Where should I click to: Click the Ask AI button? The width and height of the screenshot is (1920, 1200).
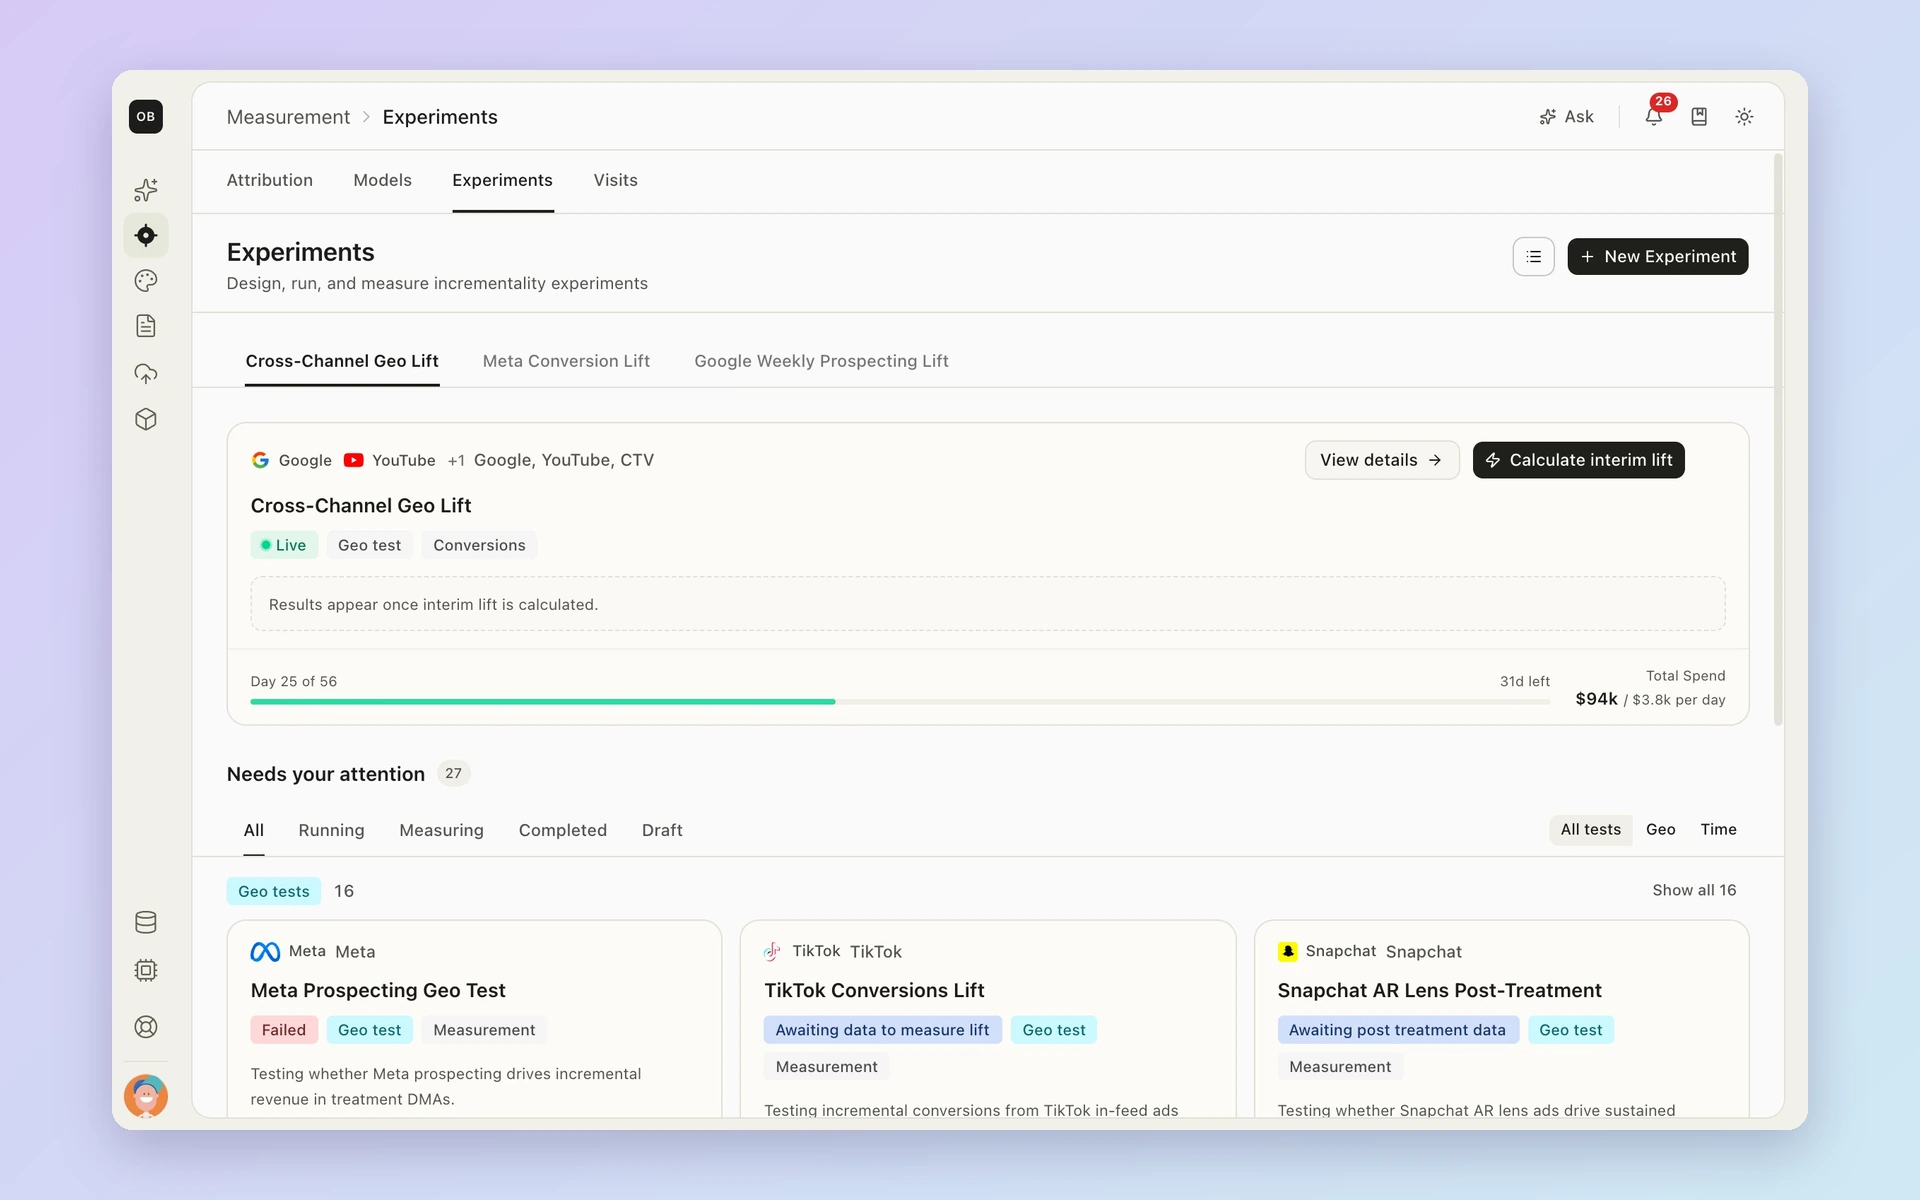(x=1566, y=117)
